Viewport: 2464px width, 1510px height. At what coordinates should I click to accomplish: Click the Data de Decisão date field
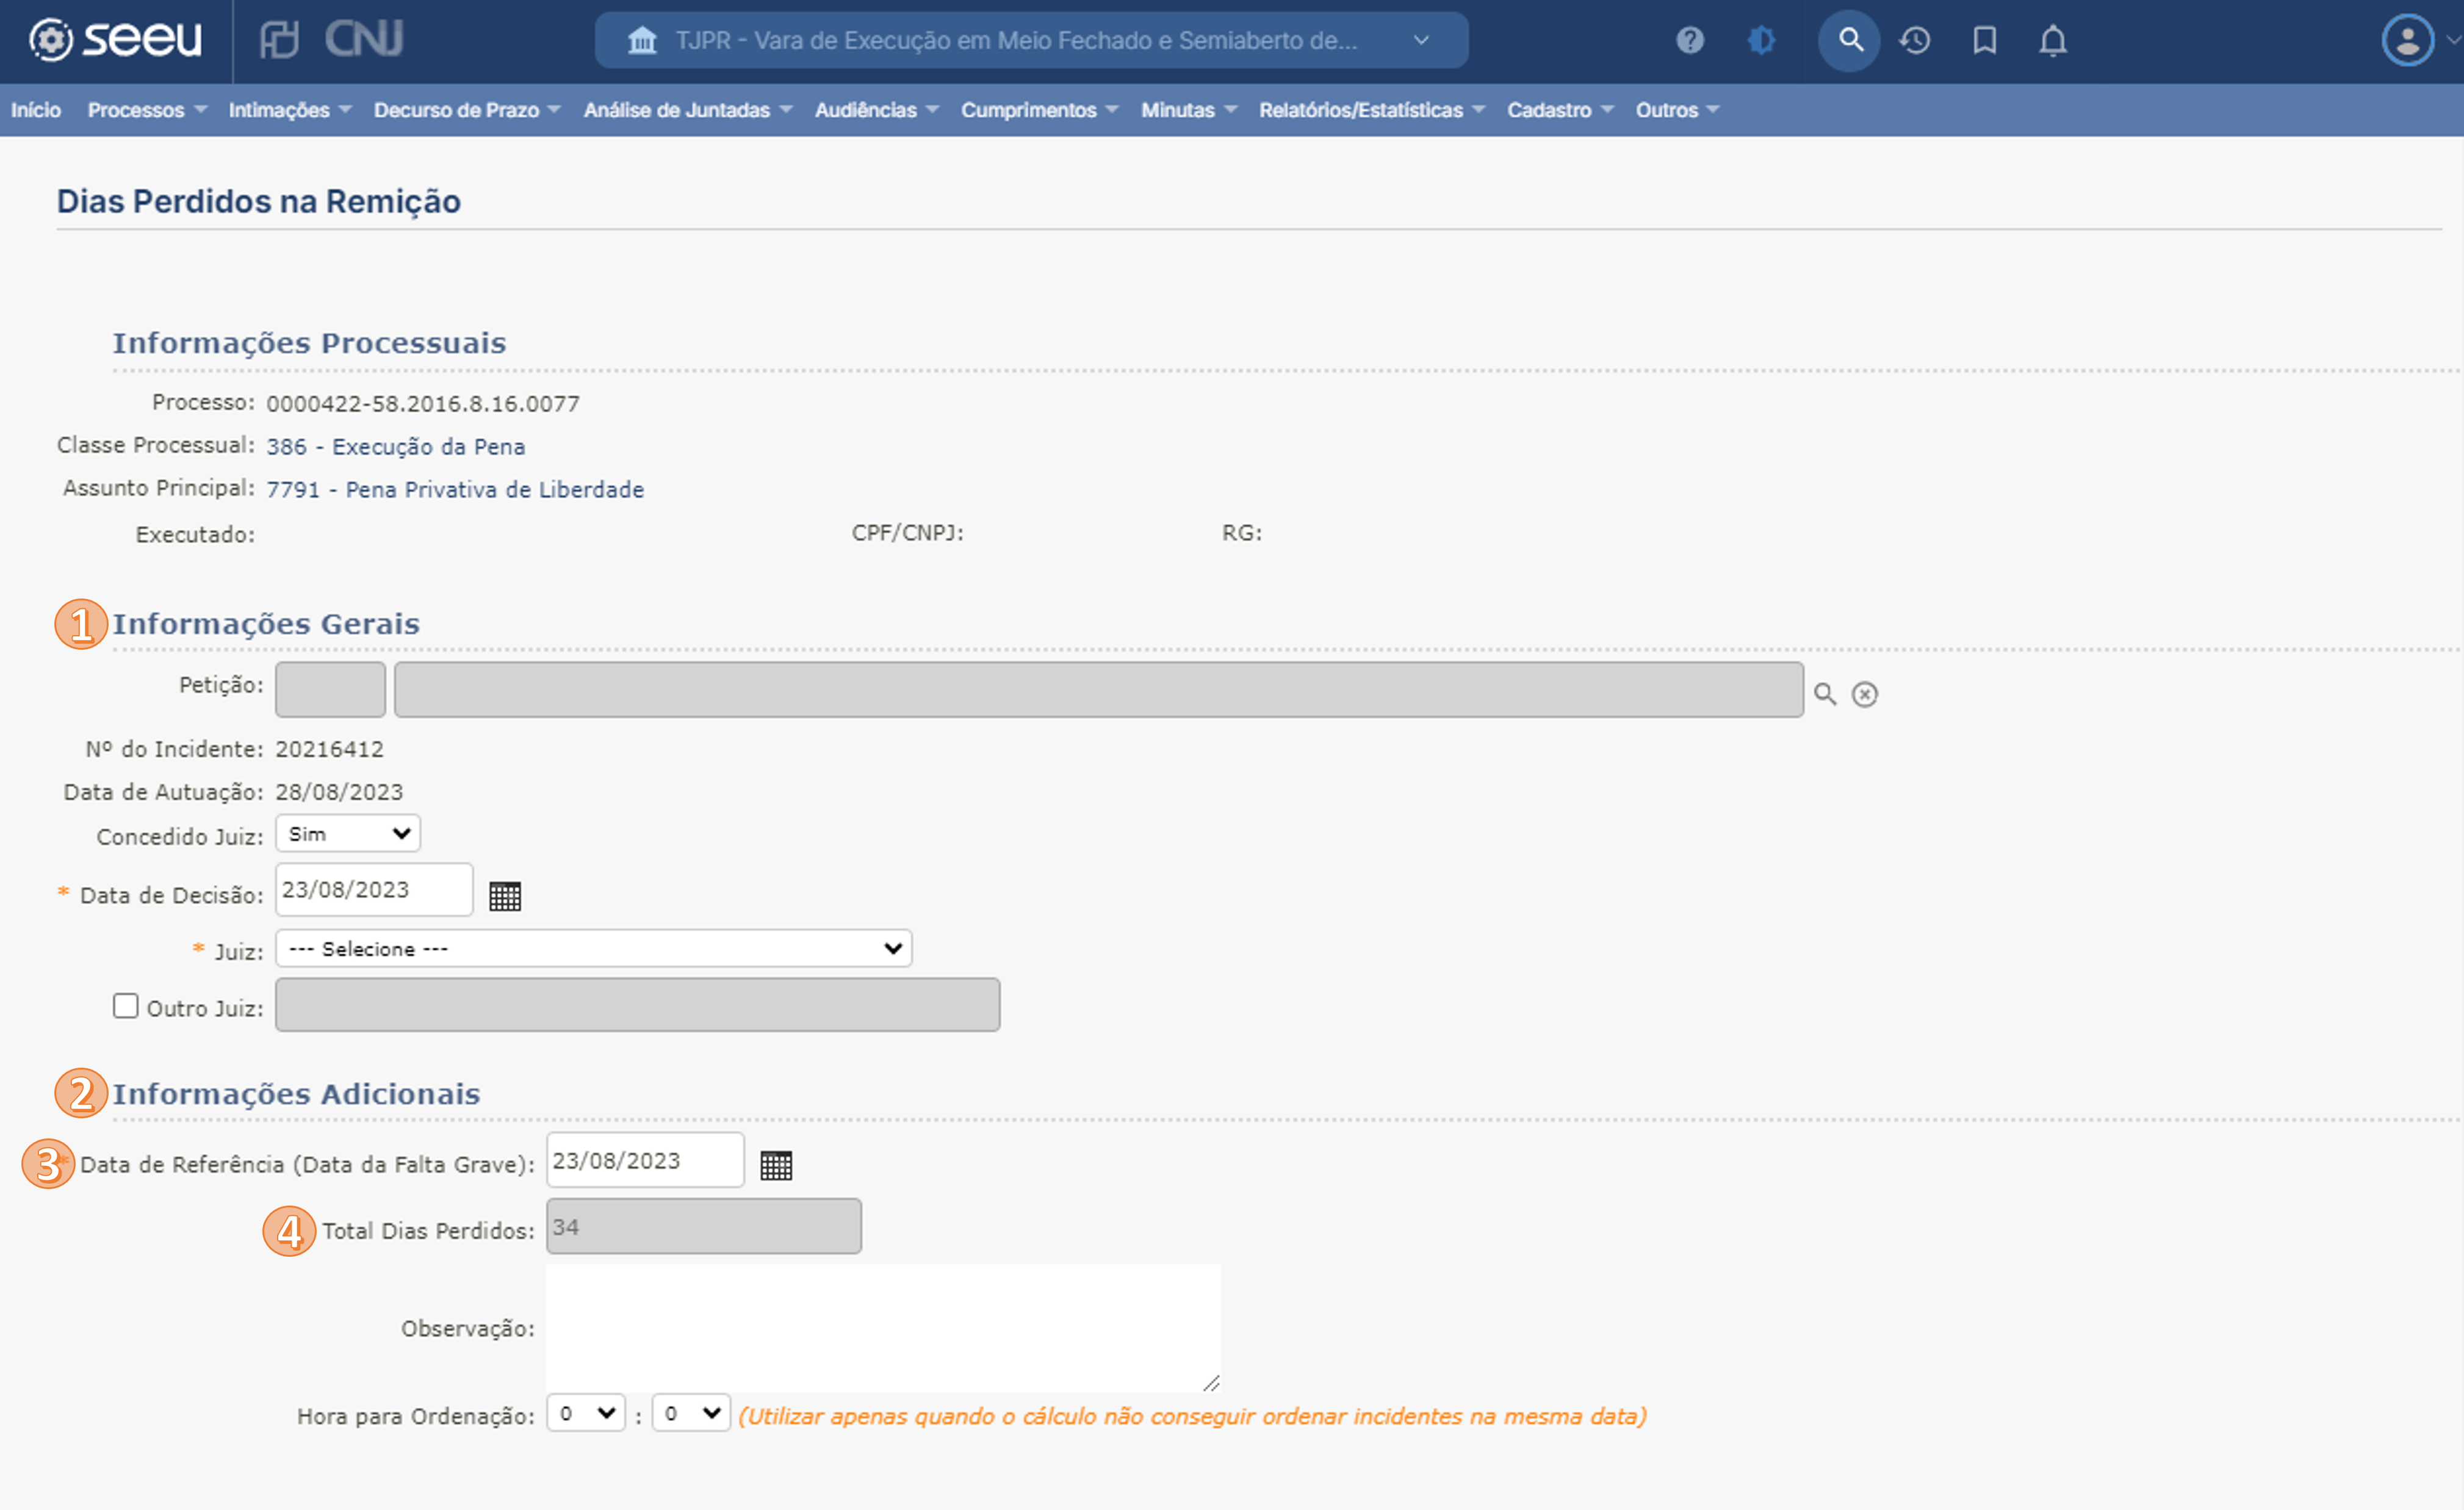click(374, 890)
